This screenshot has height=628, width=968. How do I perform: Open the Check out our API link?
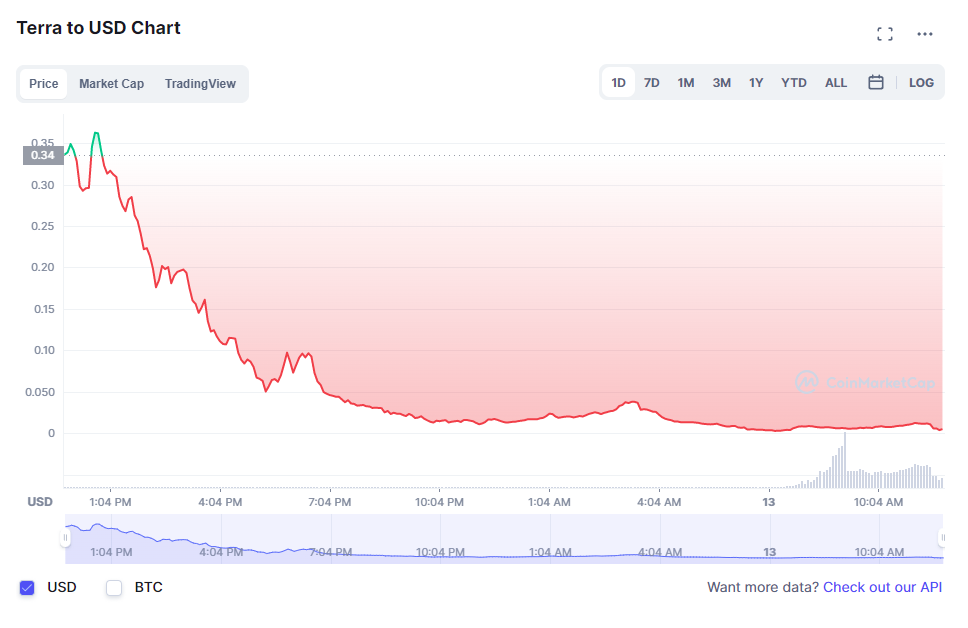click(x=882, y=588)
